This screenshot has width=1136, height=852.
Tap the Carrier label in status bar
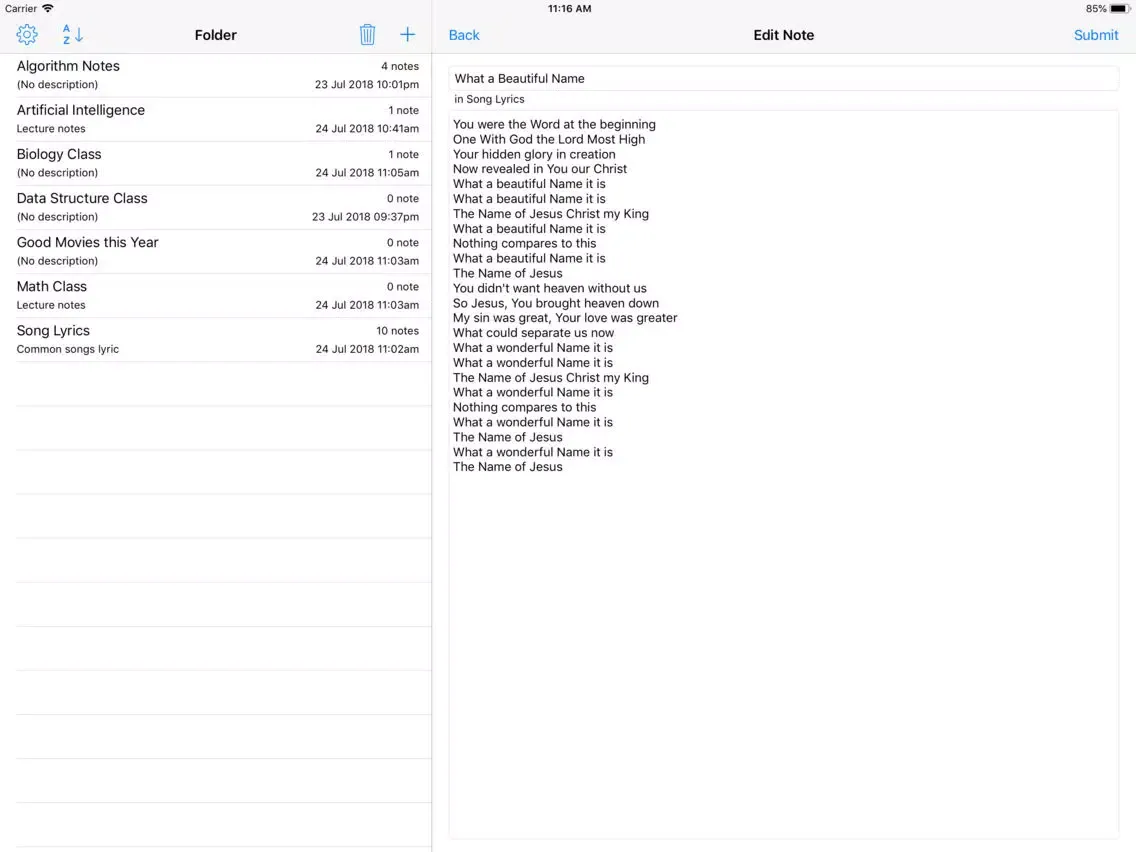pos(21,9)
